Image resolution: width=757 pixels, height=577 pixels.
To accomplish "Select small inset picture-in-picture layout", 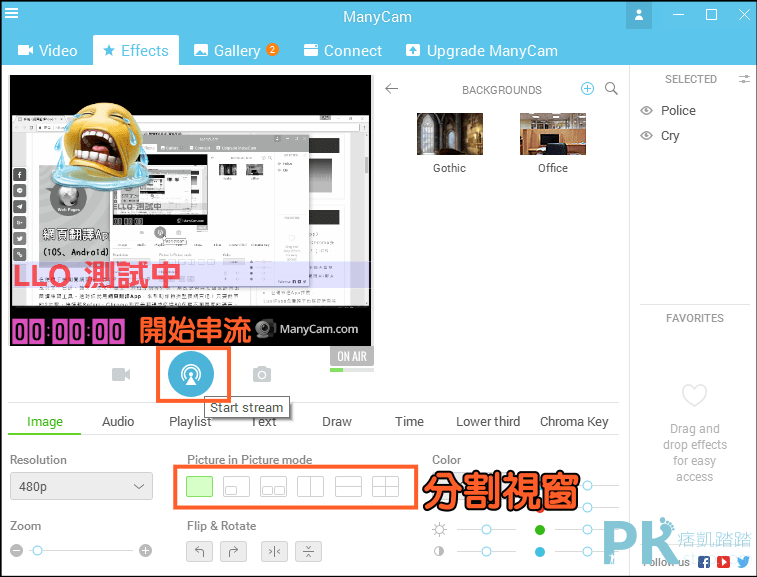I will click(237, 486).
